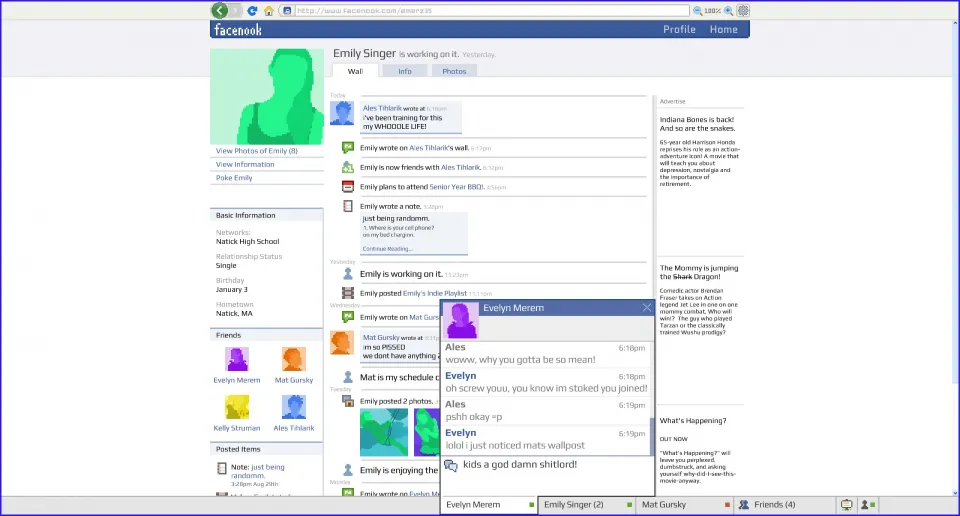Reload the page with refresh icon
Screen dimensions: 960x516
point(252,10)
